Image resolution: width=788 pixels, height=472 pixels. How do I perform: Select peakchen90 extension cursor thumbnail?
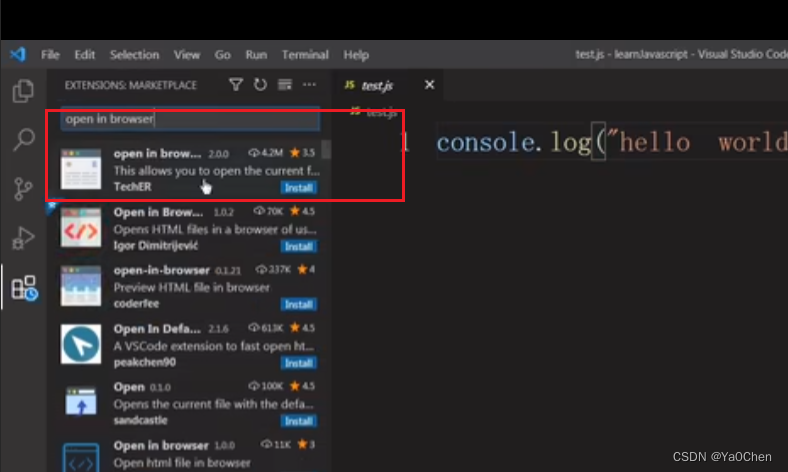(81, 344)
